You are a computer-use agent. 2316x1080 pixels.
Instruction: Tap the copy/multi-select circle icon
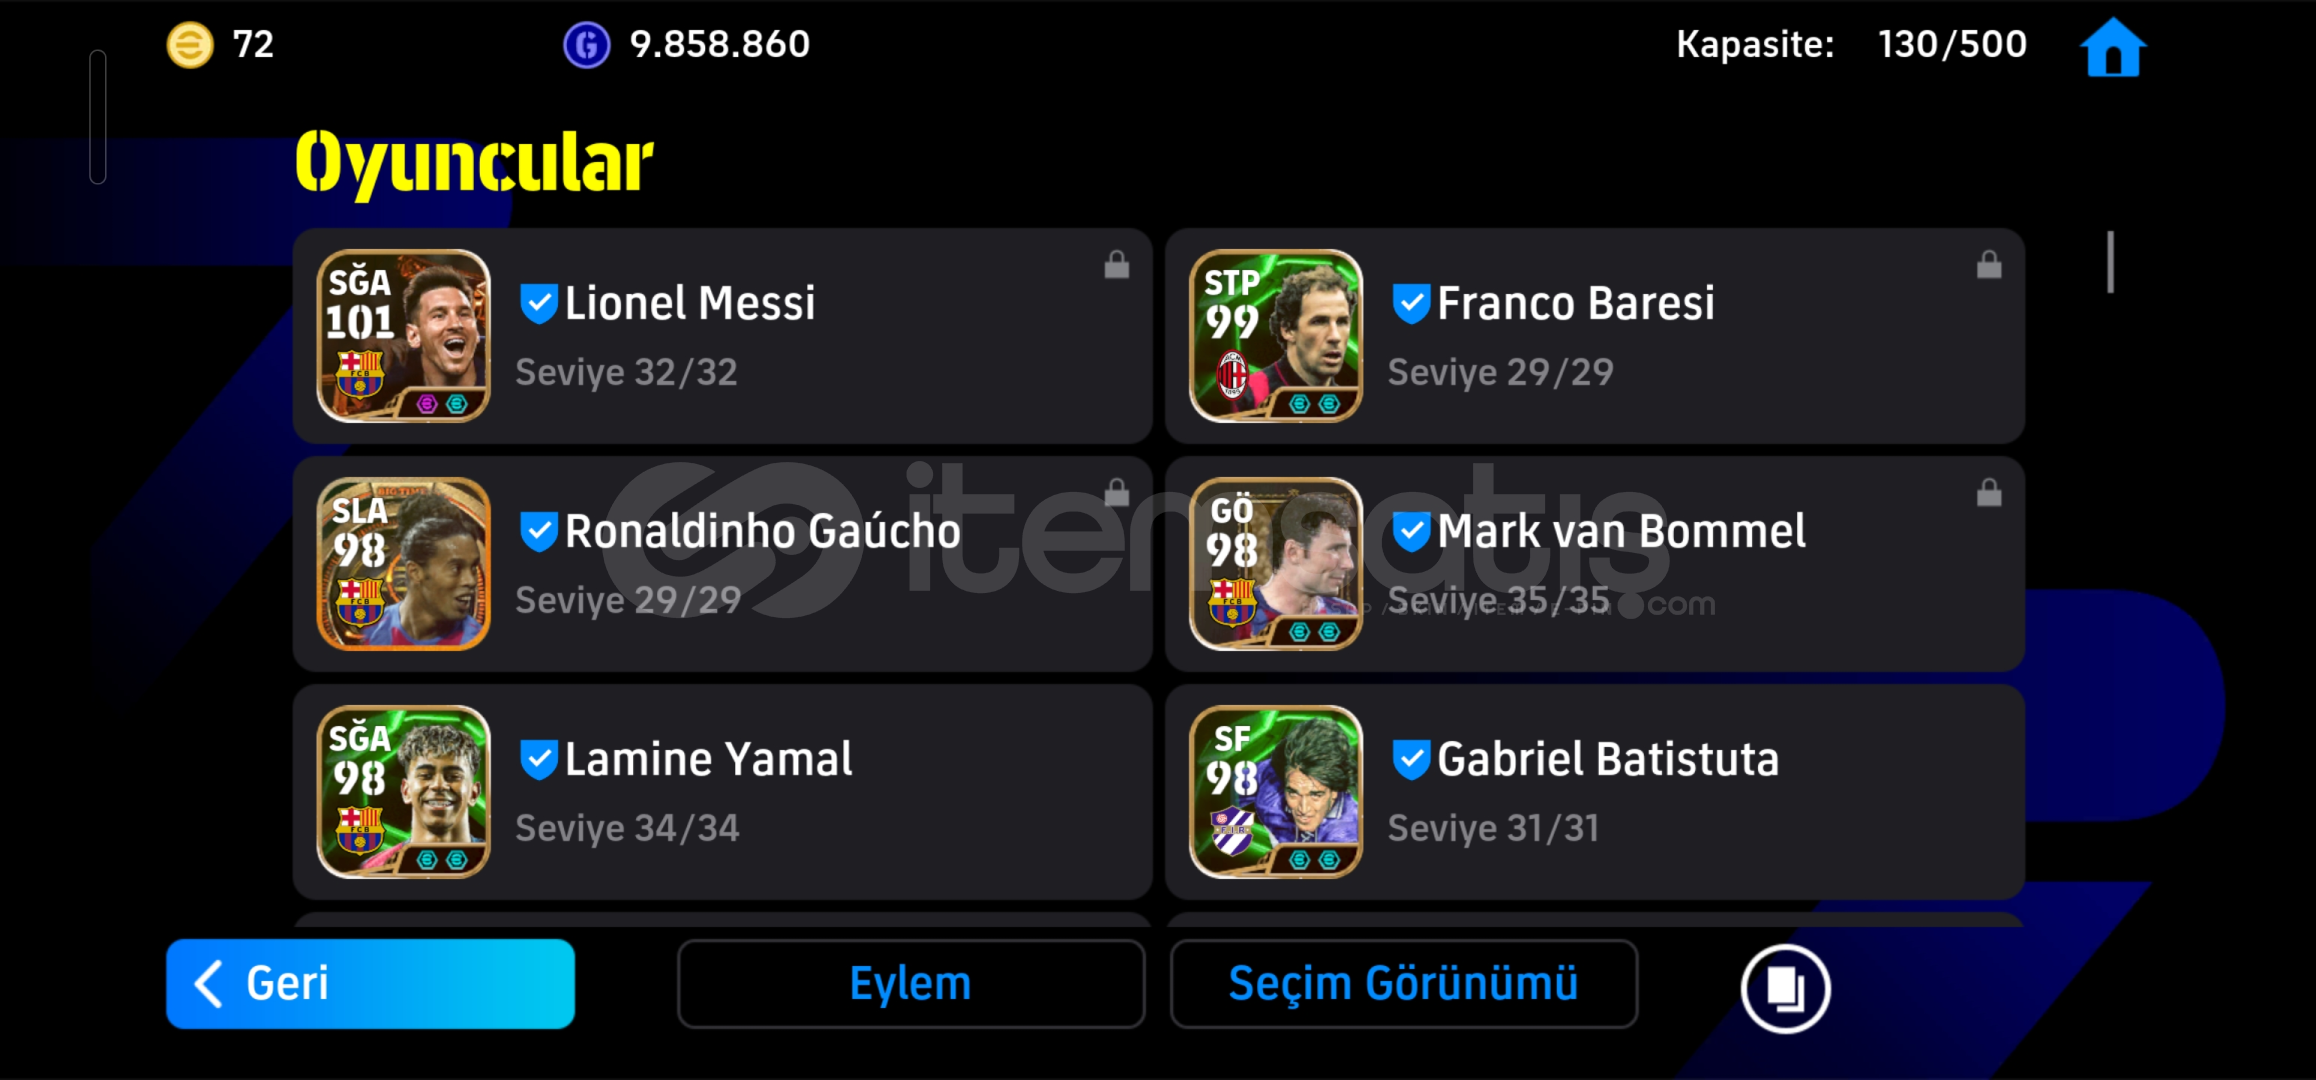[1785, 988]
